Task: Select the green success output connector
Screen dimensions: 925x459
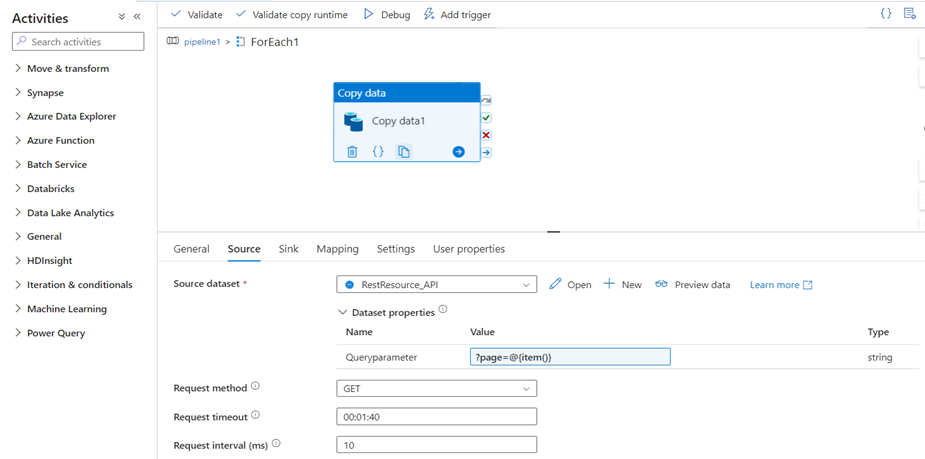Action: (x=486, y=118)
